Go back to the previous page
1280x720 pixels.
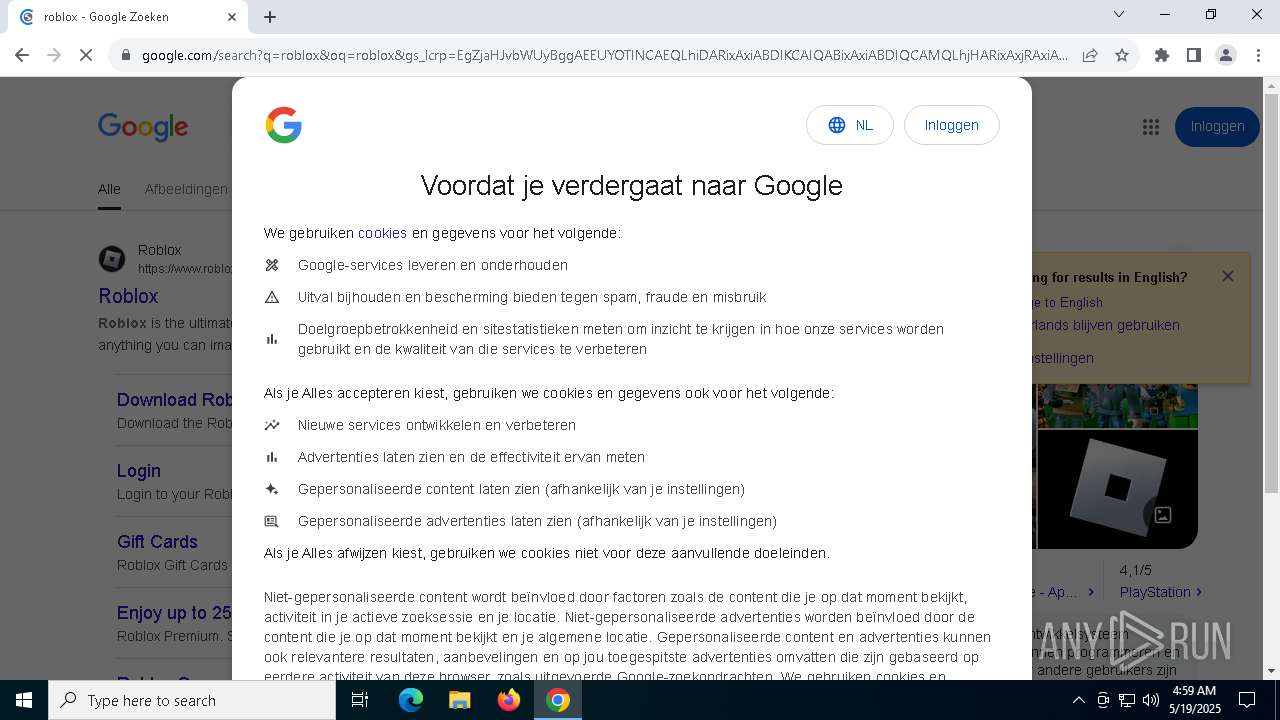coord(22,55)
